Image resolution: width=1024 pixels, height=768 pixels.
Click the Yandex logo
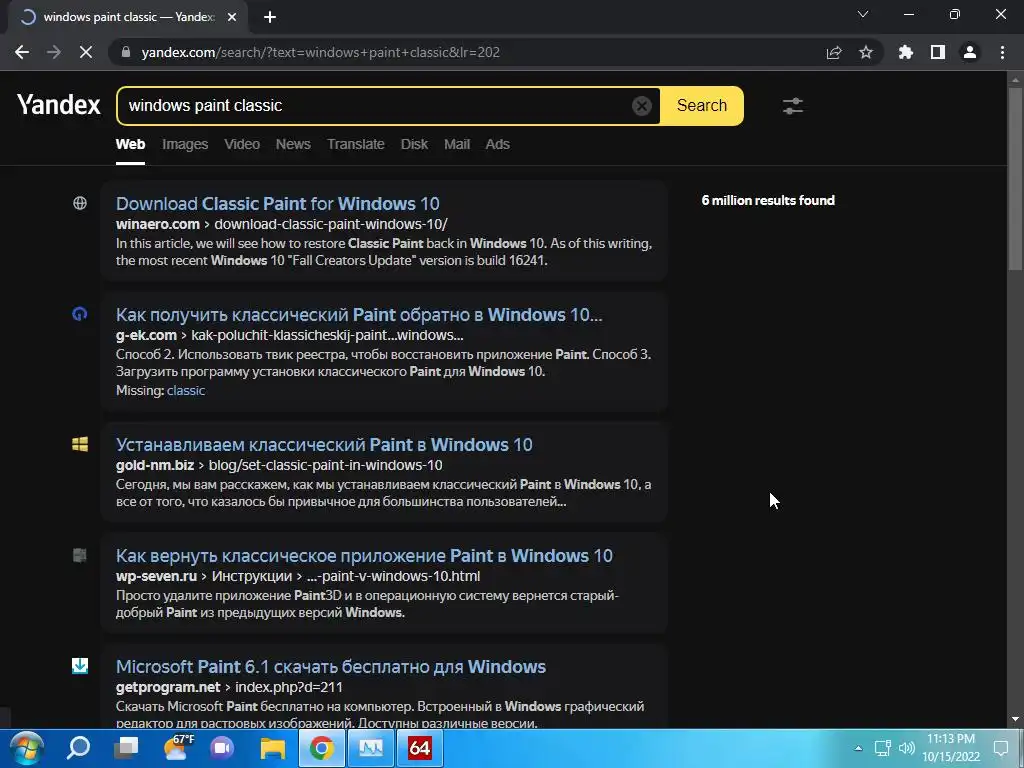click(x=59, y=104)
